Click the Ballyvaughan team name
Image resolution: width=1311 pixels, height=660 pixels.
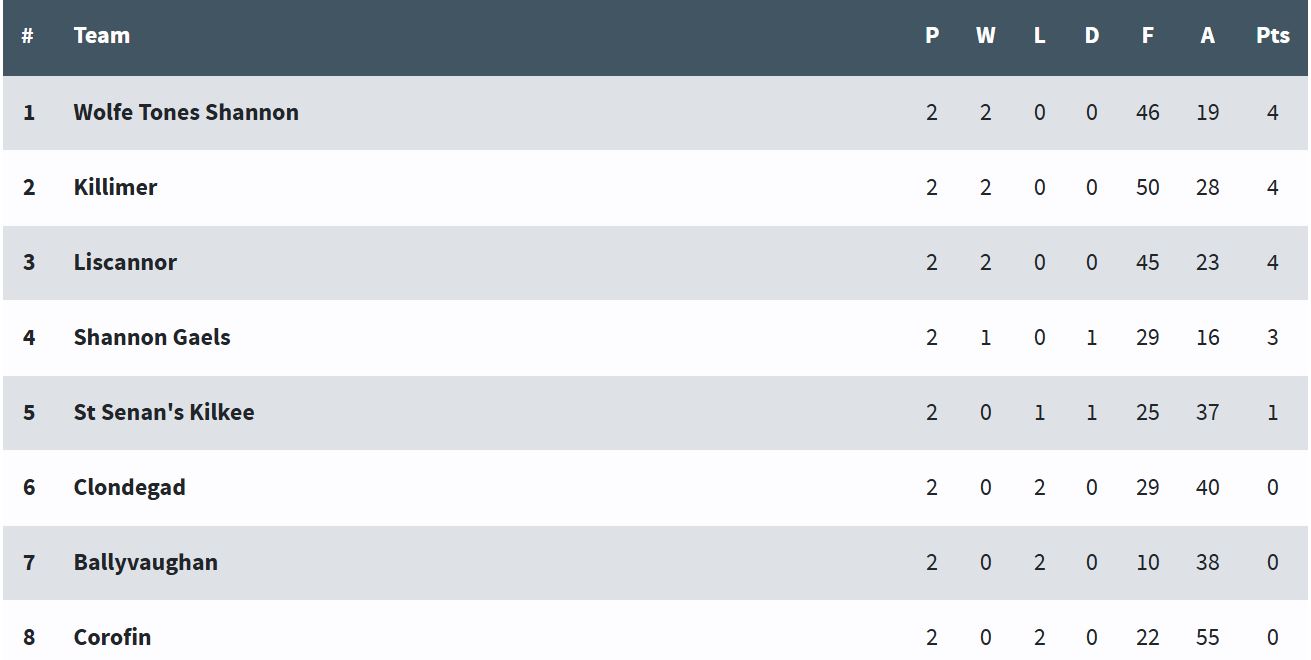146,562
